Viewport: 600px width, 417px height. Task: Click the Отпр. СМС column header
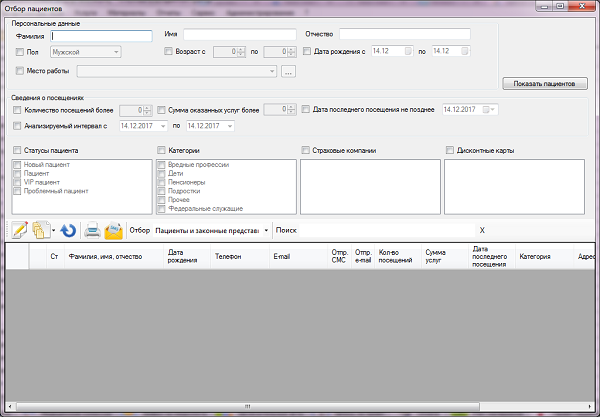339,256
